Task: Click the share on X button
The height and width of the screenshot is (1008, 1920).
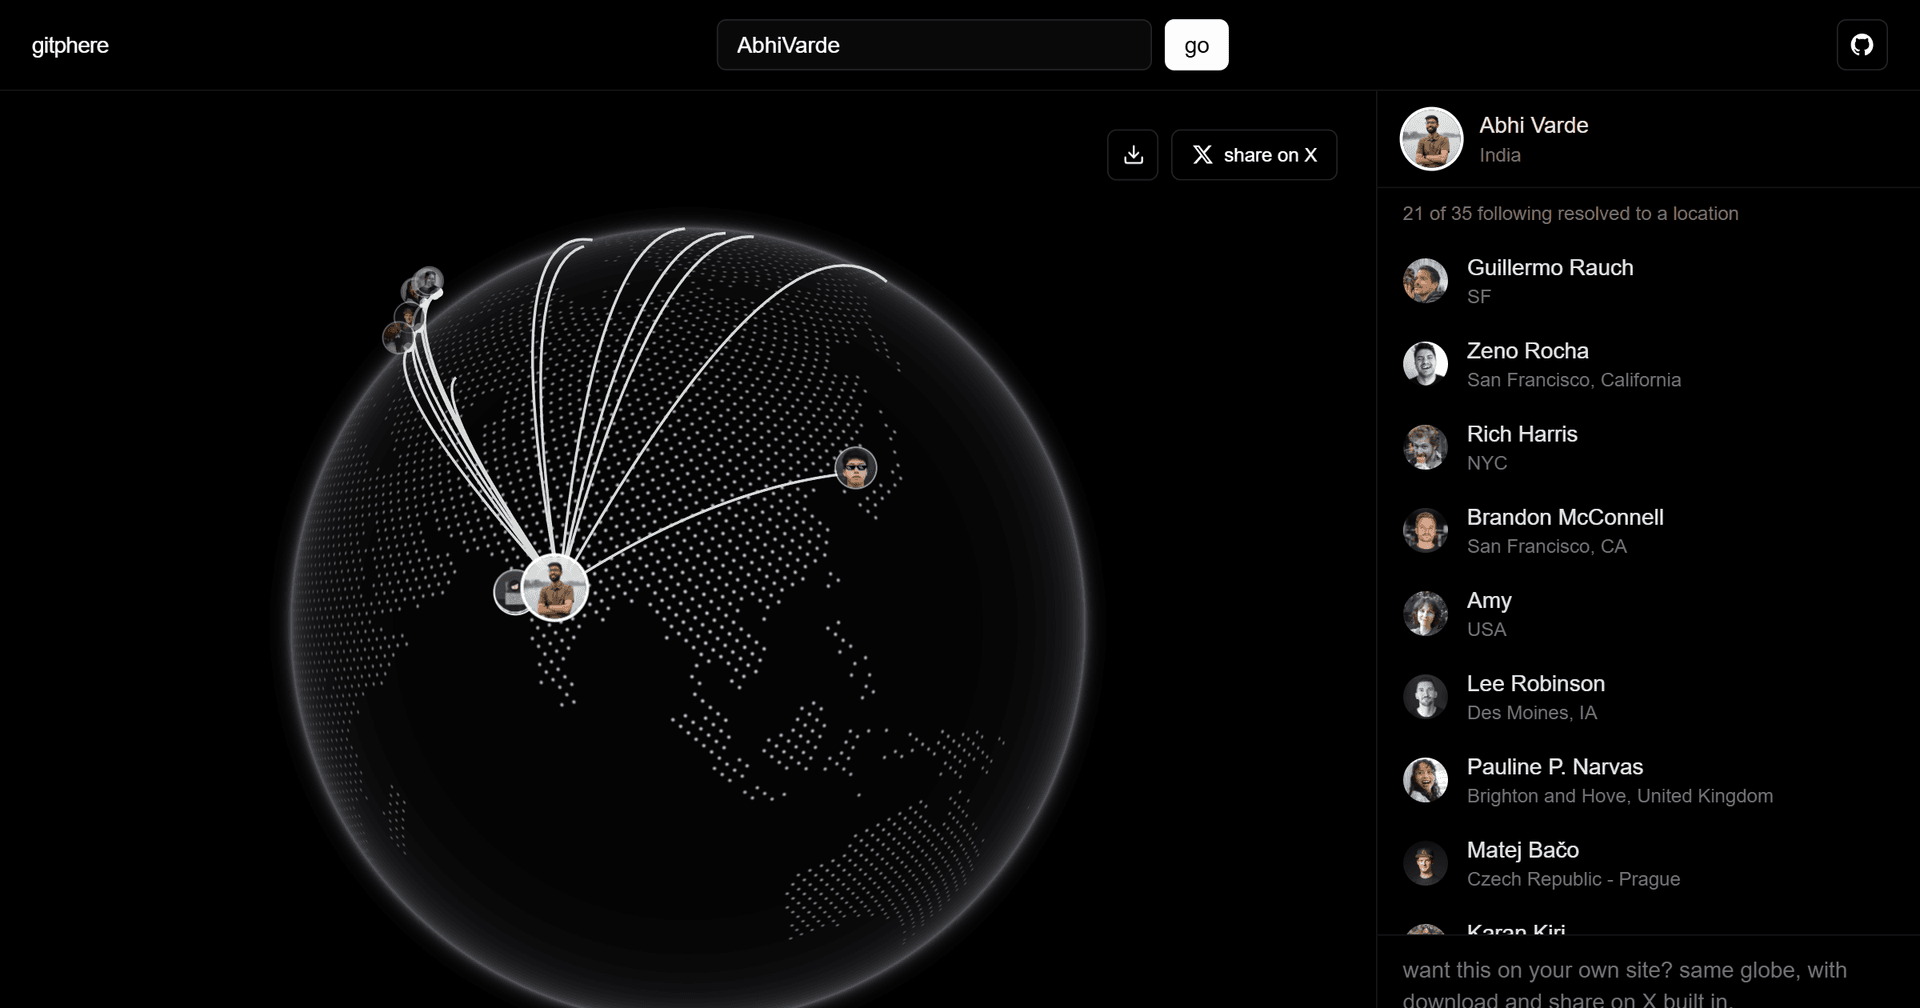Action: tap(1254, 155)
